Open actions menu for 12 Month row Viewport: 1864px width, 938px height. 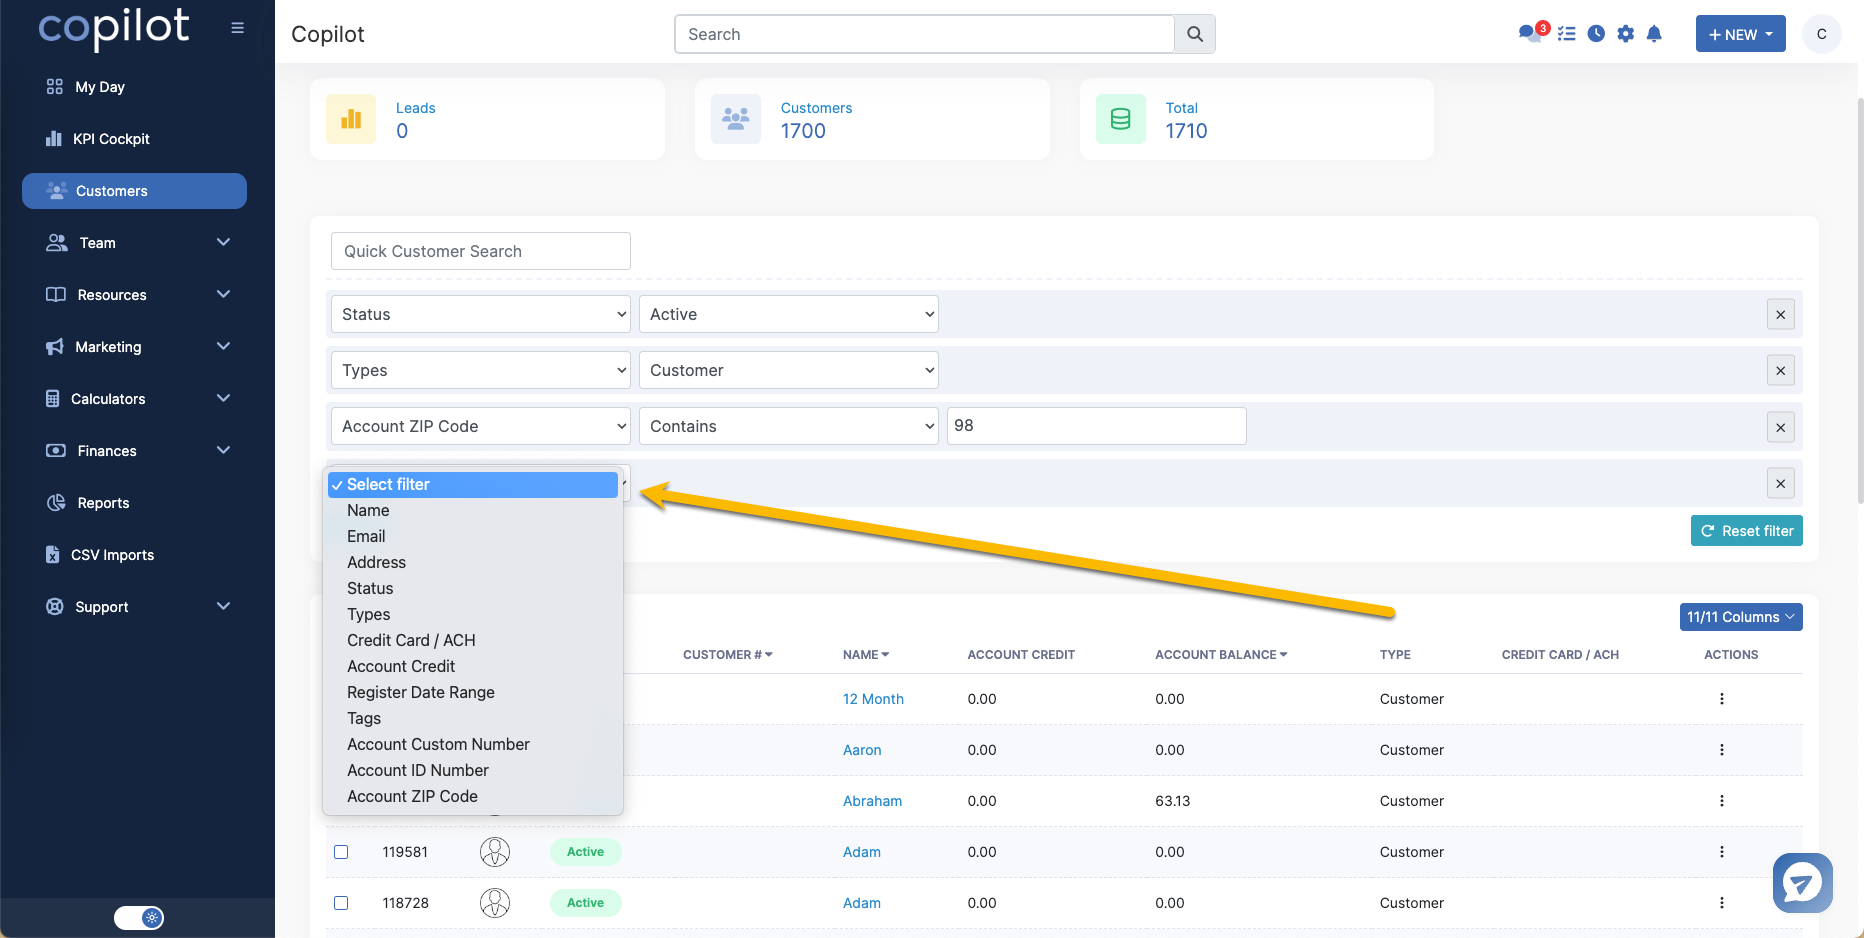1722,699
